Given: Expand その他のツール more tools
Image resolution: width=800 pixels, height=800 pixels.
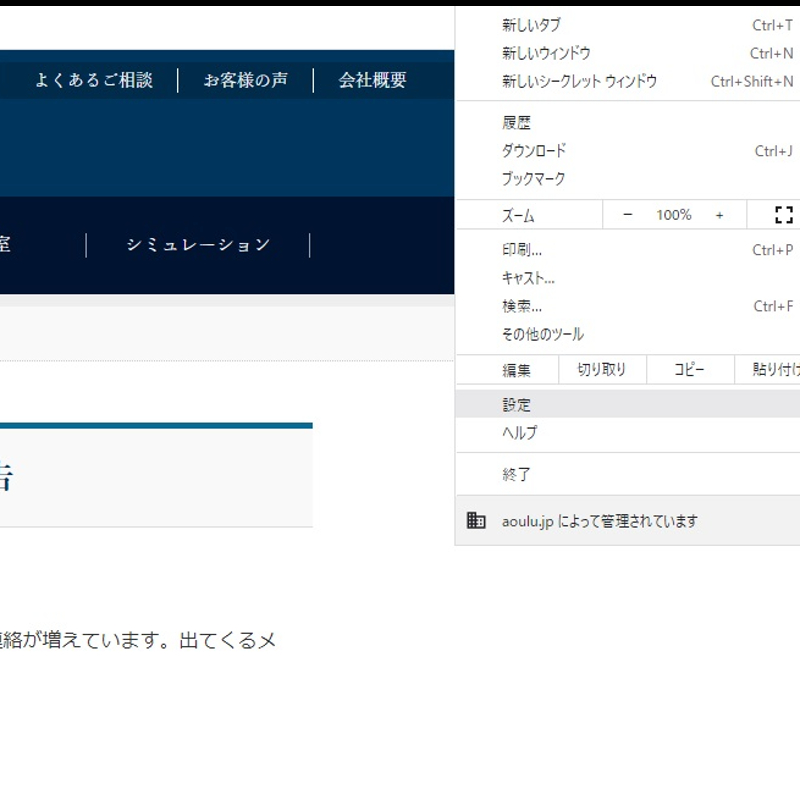Looking at the screenshot, I should (628, 334).
